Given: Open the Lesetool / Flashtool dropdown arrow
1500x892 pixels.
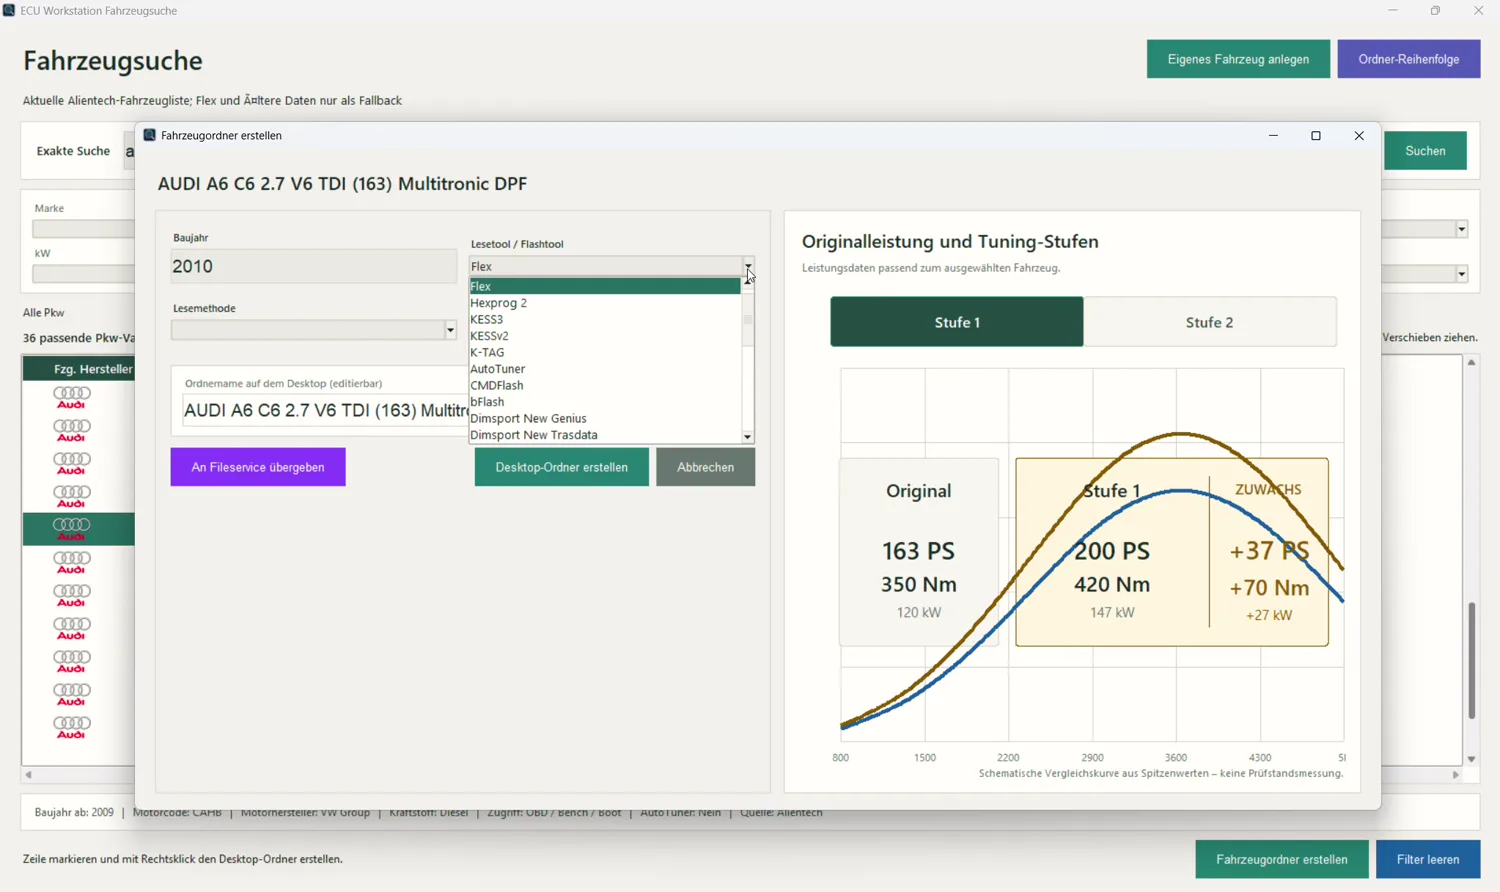Looking at the screenshot, I should coord(747,266).
